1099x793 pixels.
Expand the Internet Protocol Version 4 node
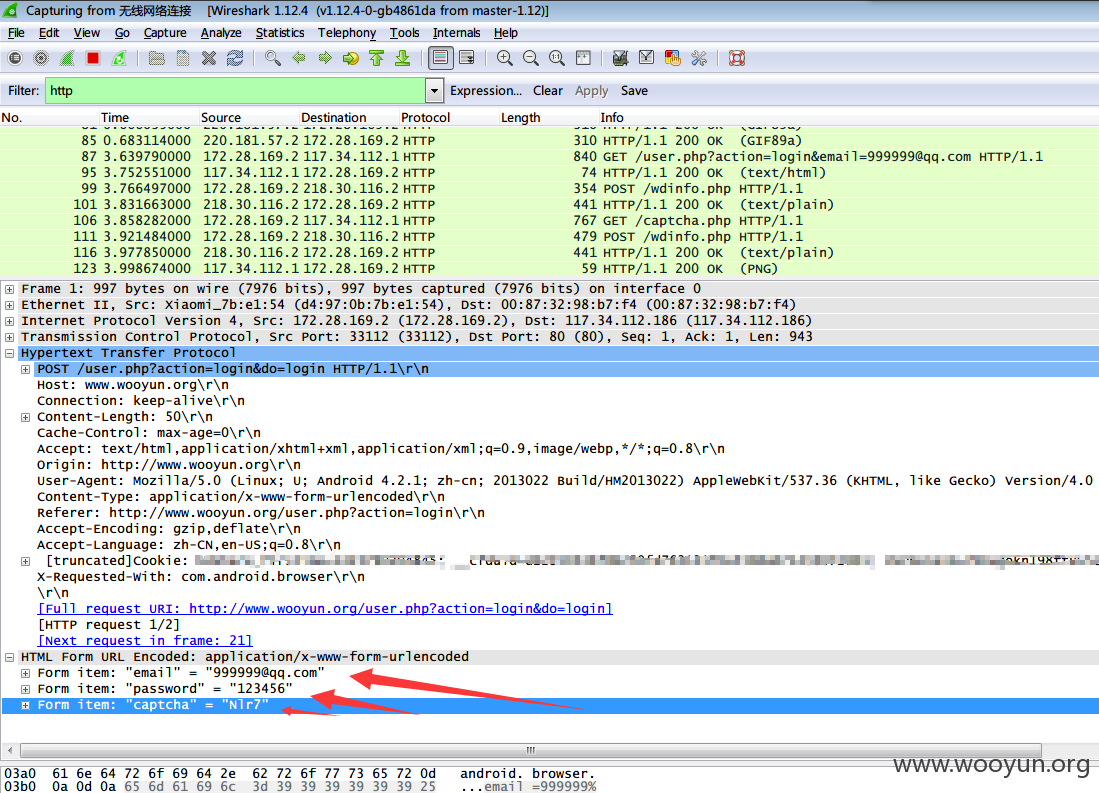[x=9, y=321]
